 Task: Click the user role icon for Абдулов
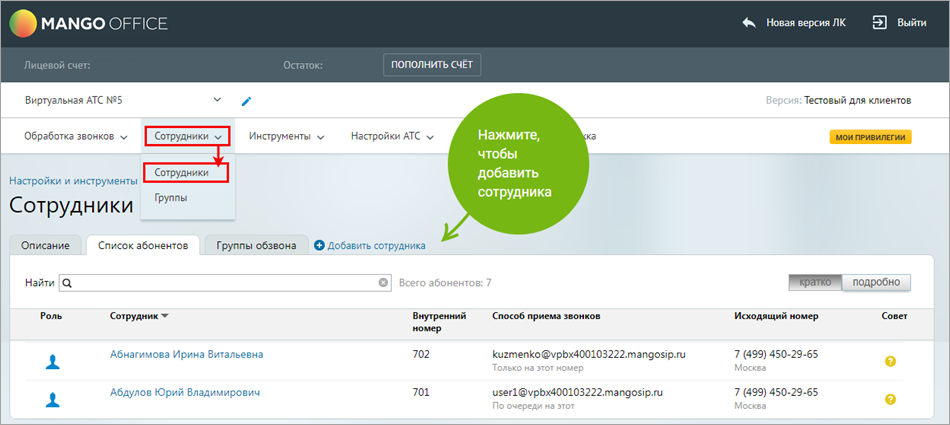[53, 399]
